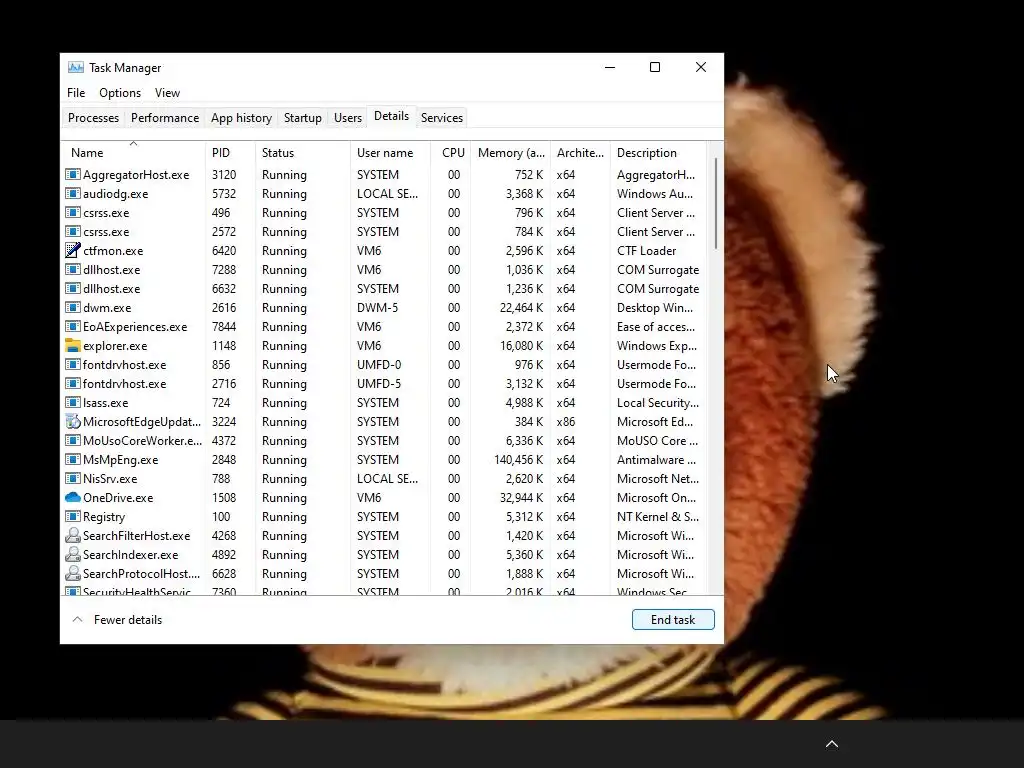Switch to the App history tab
1024x768 pixels.
(x=241, y=118)
